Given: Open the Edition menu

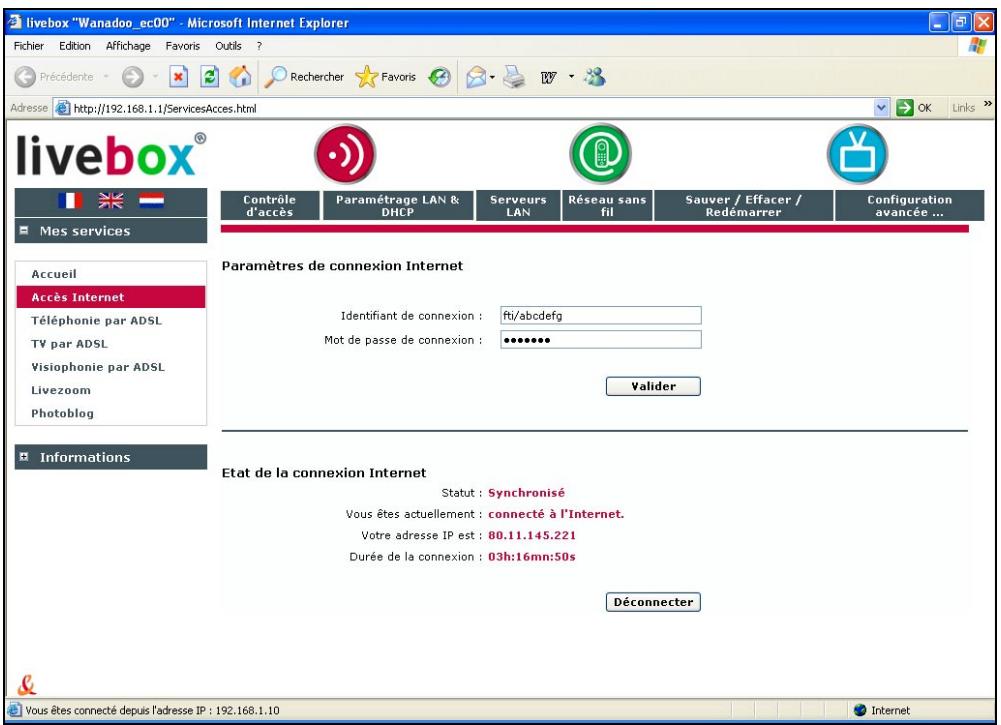Looking at the screenshot, I should point(75,46).
